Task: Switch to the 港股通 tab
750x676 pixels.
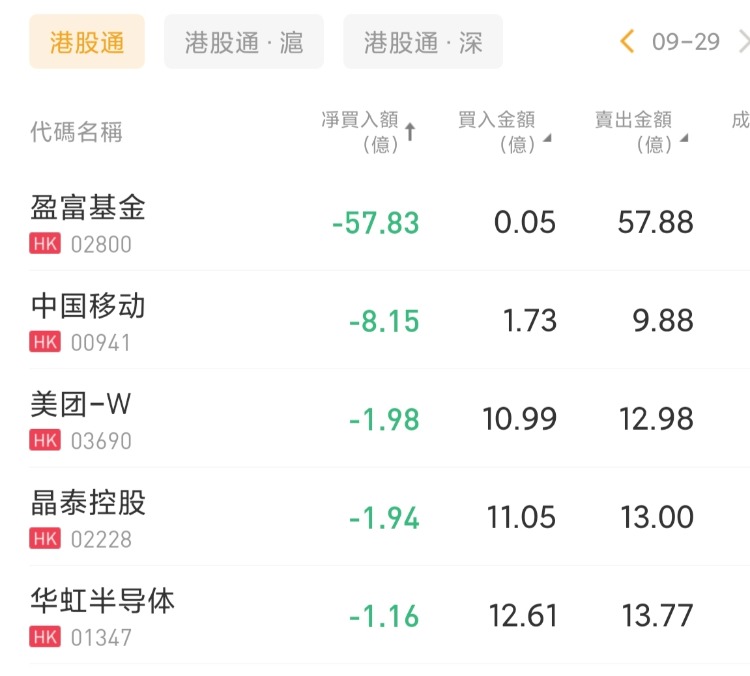Action: [87, 42]
